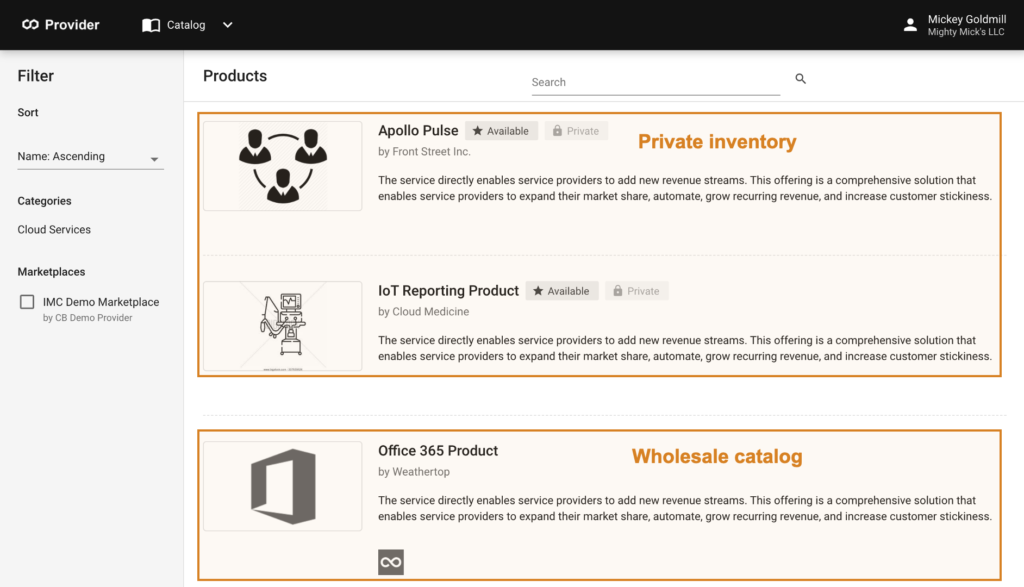Click the search magnifier icon
This screenshot has width=1024, height=587.
(800, 79)
